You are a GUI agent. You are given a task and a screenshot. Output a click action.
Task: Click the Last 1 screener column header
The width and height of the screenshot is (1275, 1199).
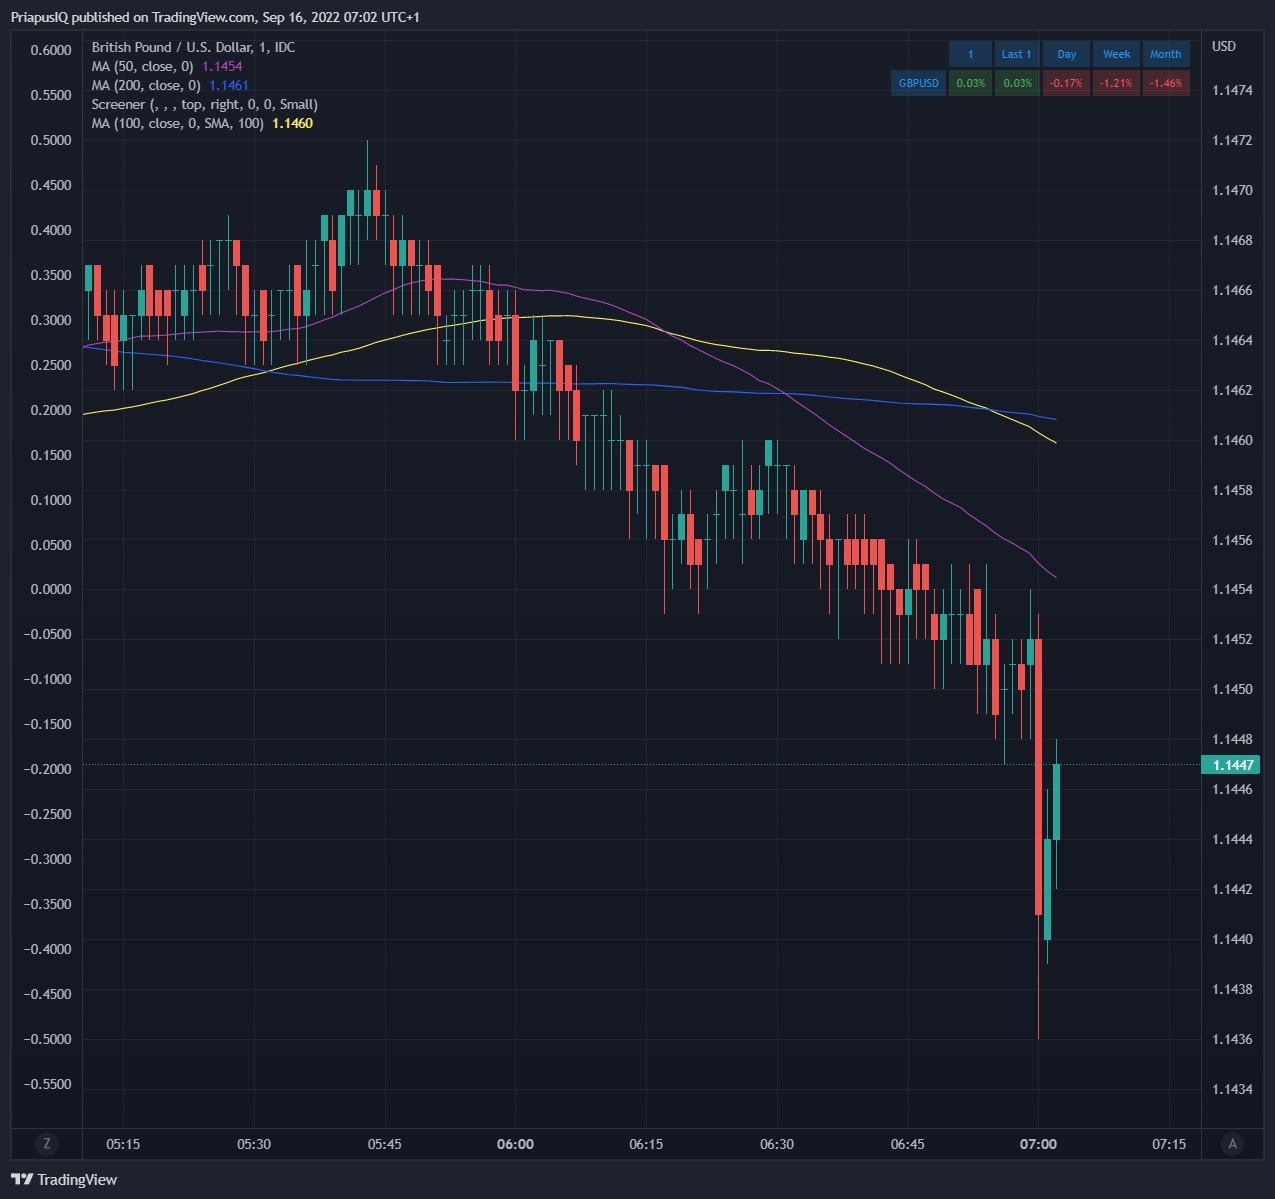click(x=1017, y=54)
